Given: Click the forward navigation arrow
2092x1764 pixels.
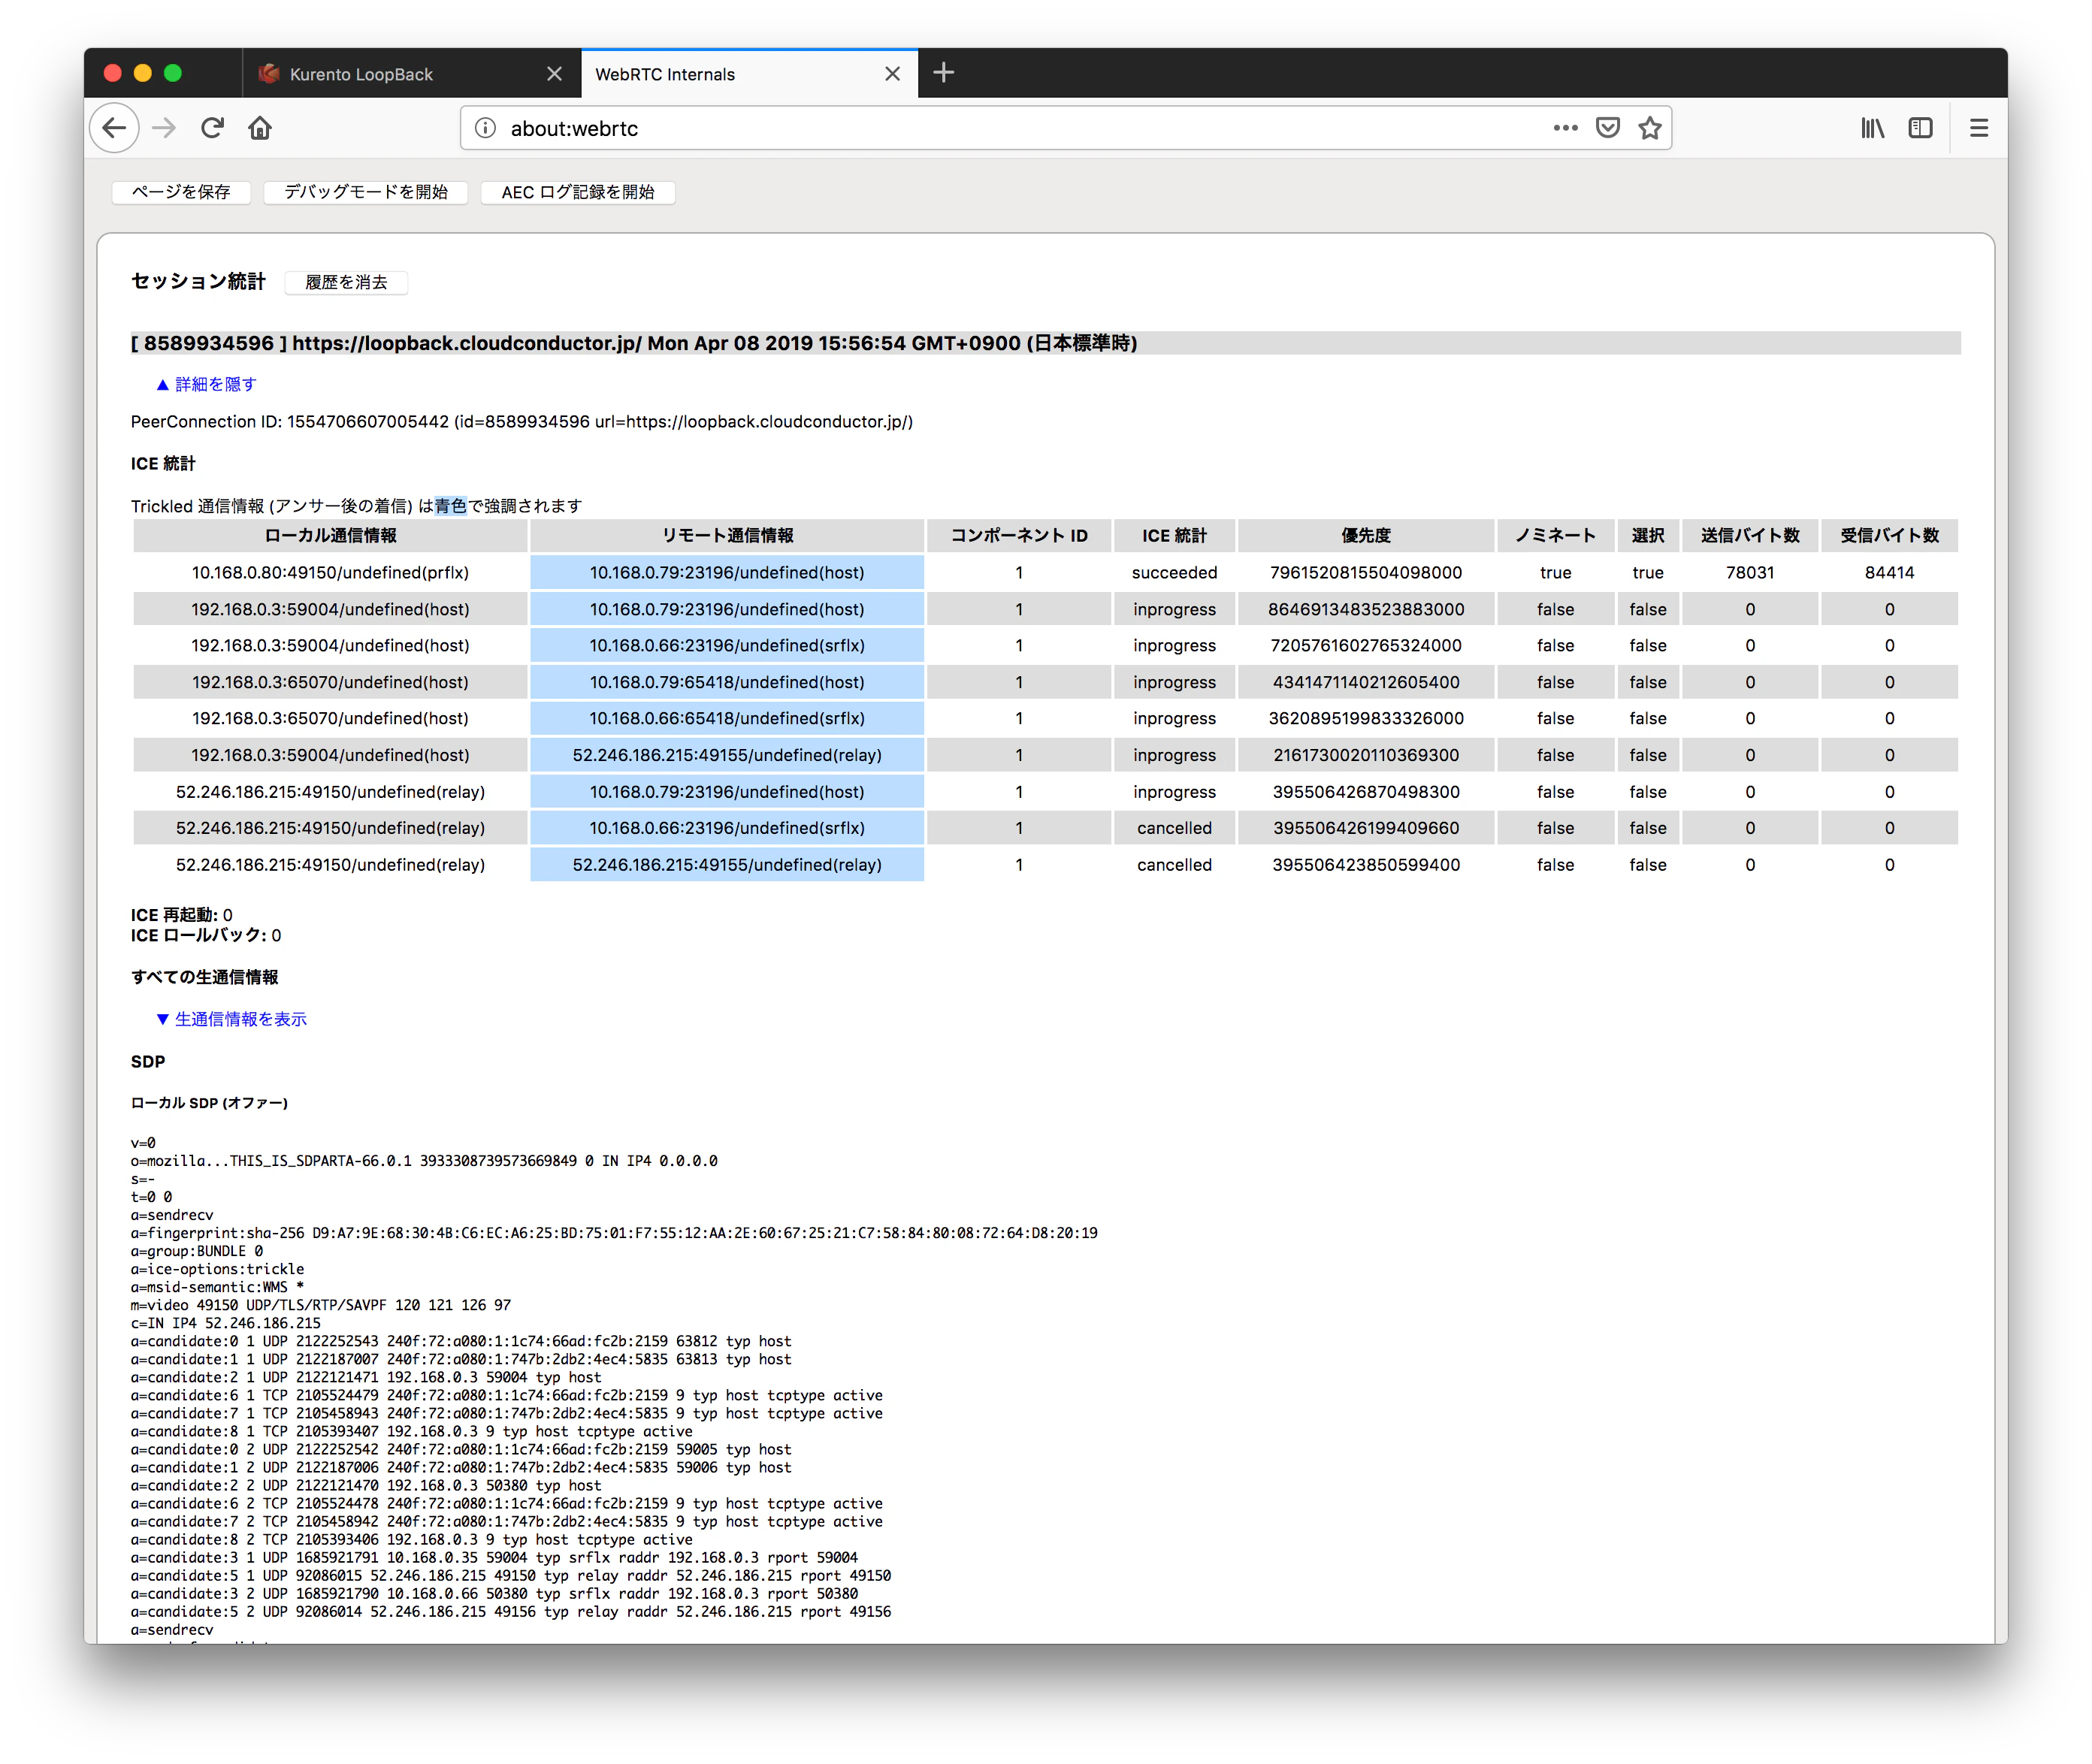Looking at the screenshot, I should tap(164, 128).
